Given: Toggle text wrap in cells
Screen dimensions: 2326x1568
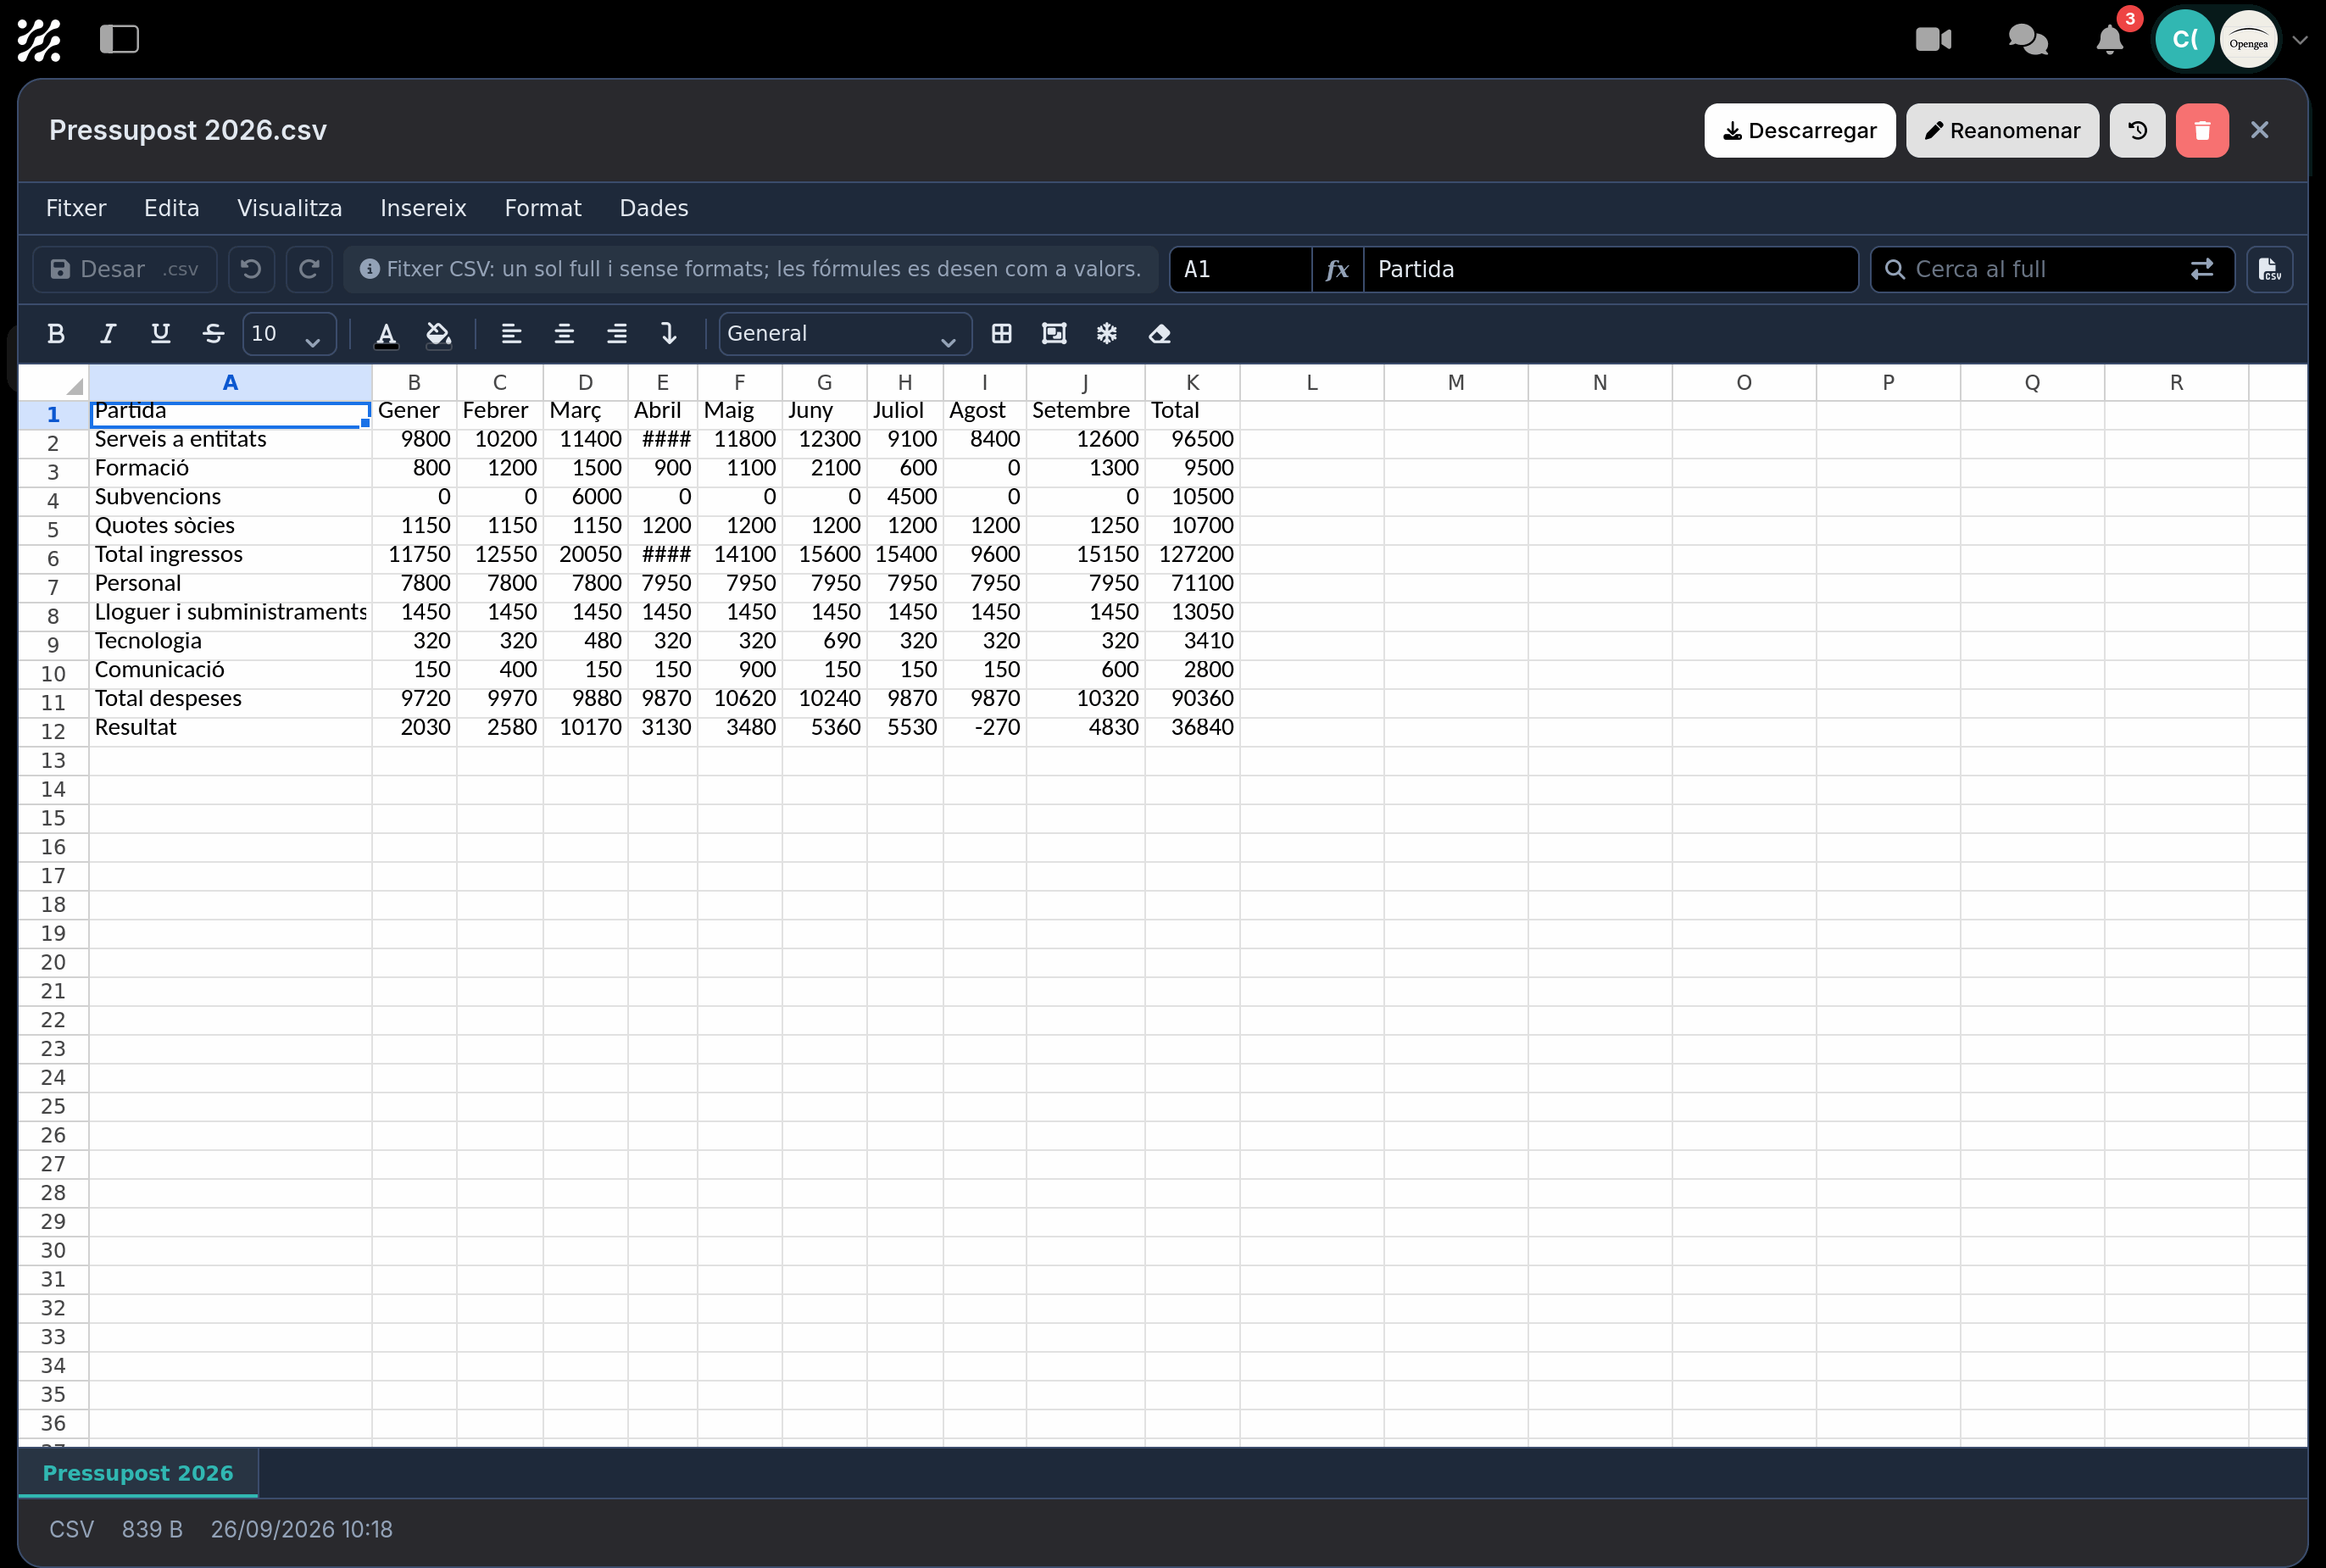Looking at the screenshot, I should coord(669,334).
